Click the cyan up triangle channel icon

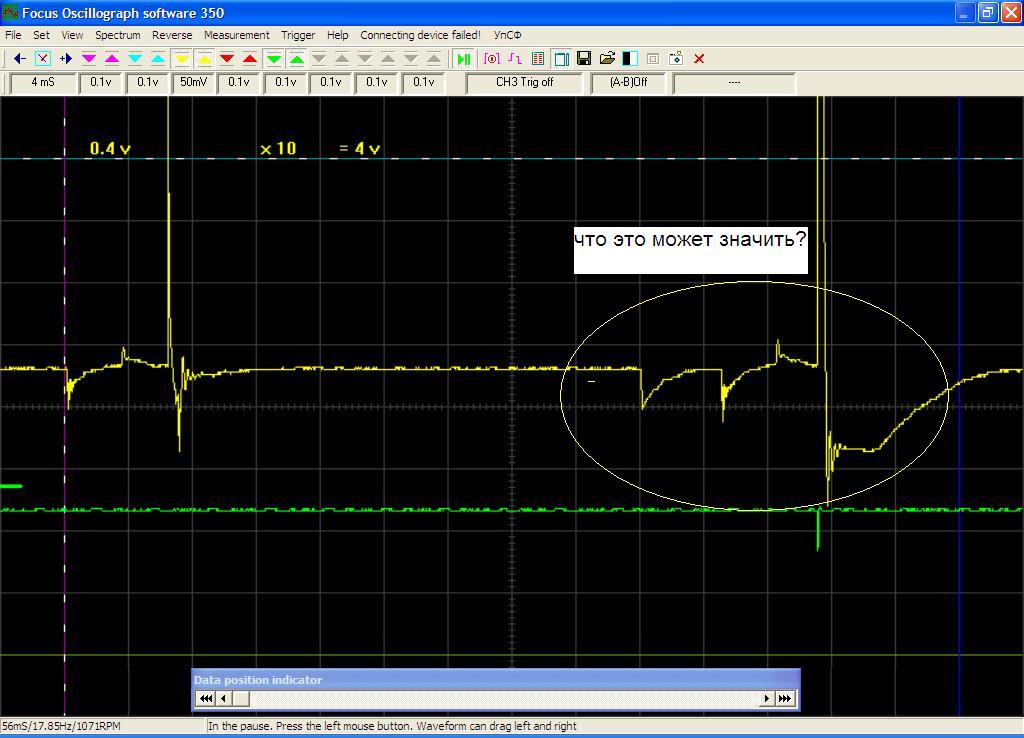click(158, 59)
